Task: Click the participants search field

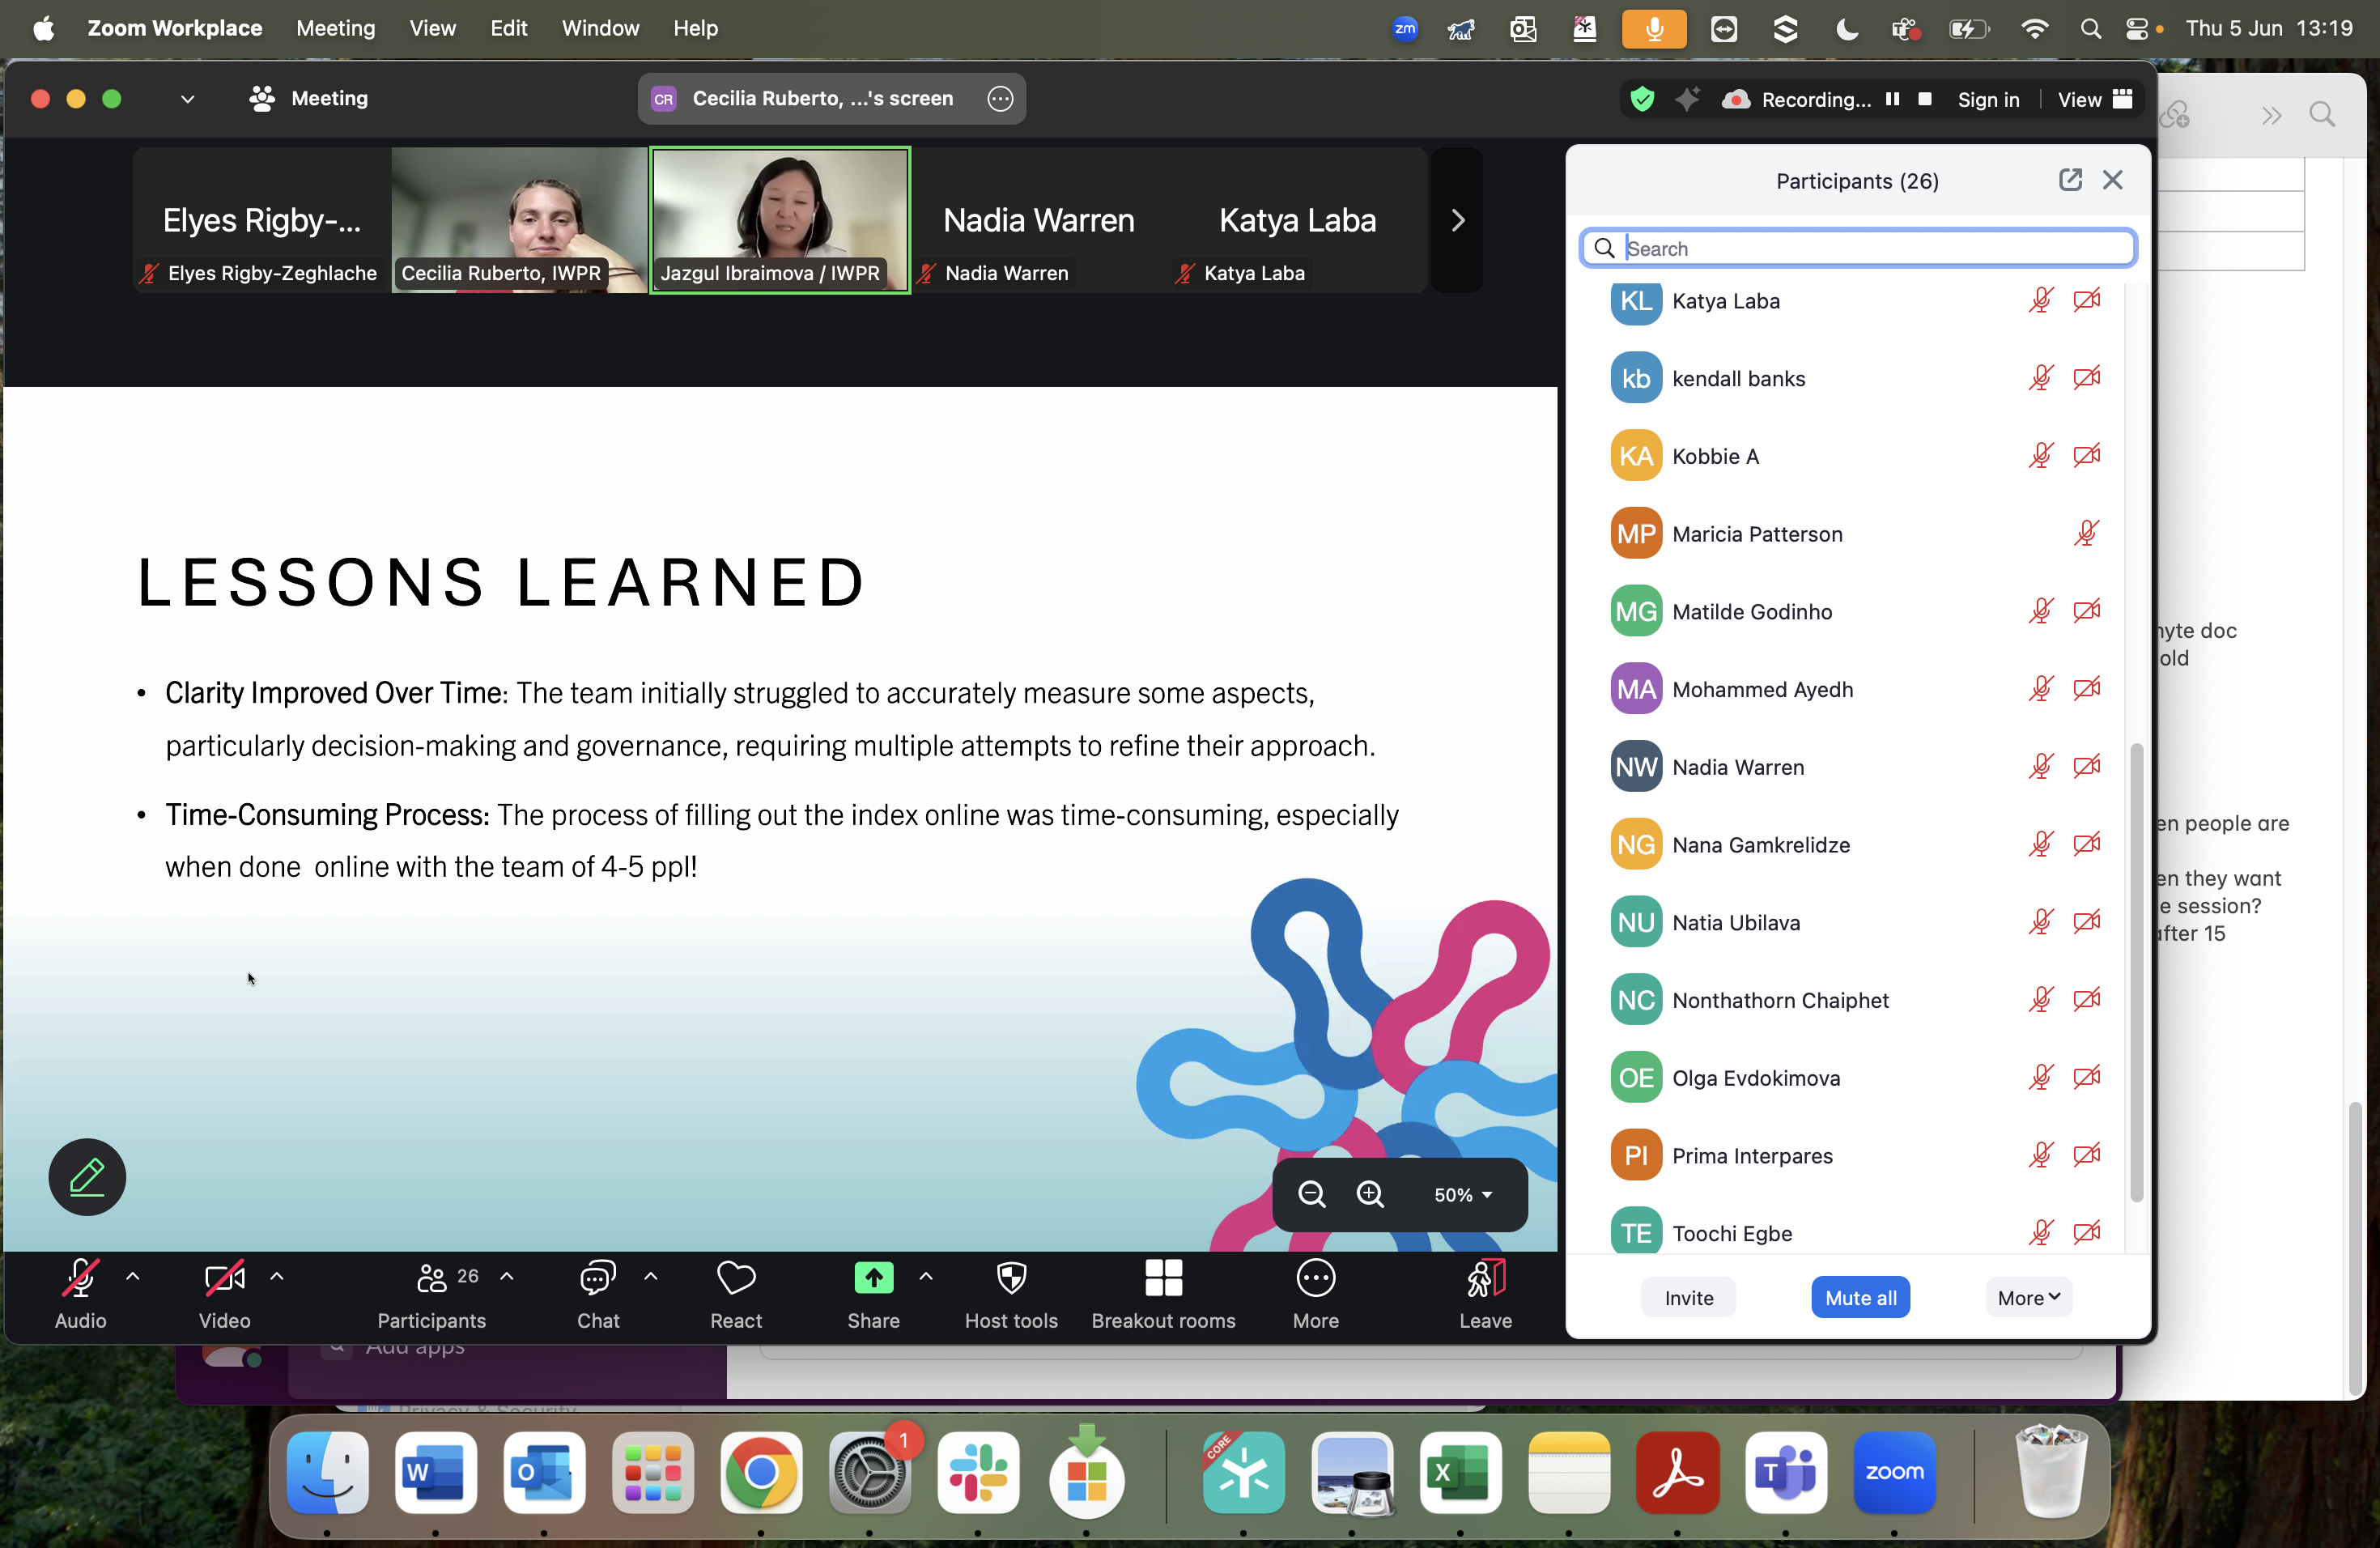Action: pyautogui.click(x=1858, y=248)
